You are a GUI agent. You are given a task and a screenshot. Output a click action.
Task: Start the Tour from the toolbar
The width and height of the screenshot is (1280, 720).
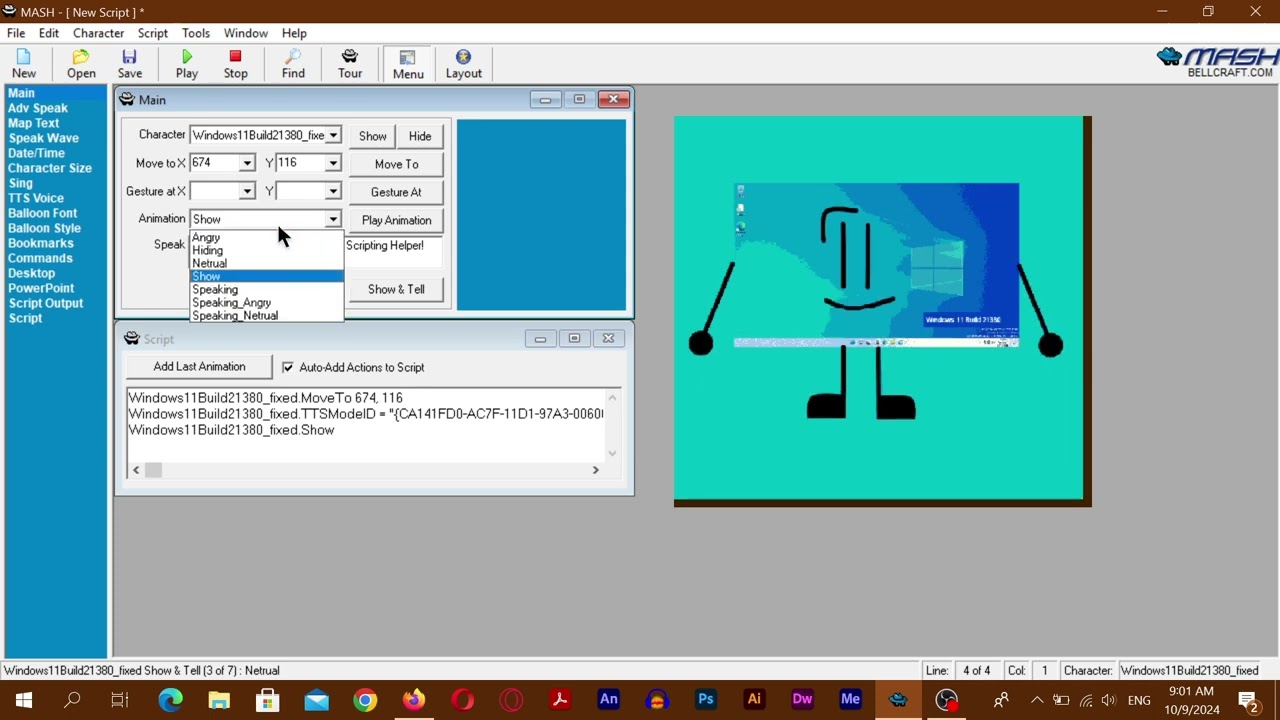pyautogui.click(x=350, y=64)
